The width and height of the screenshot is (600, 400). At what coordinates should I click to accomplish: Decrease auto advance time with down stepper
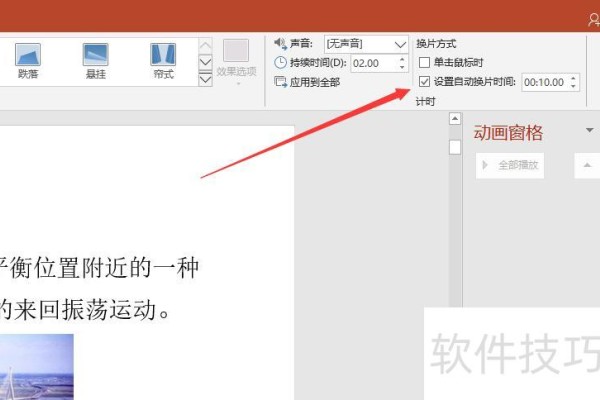(573, 86)
